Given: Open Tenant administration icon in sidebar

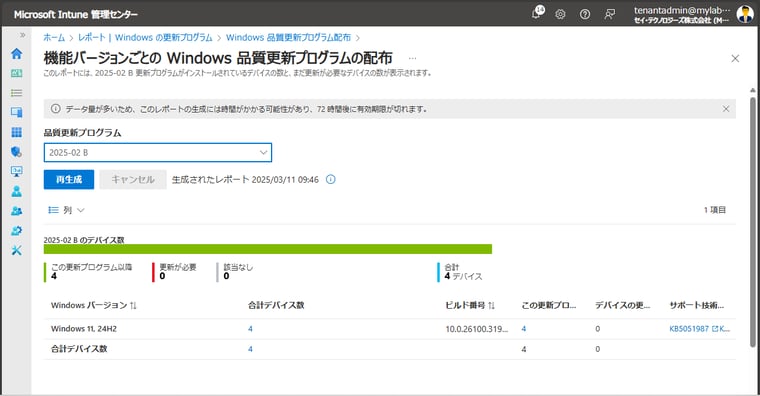Looking at the screenshot, I should [x=16, y=231].
